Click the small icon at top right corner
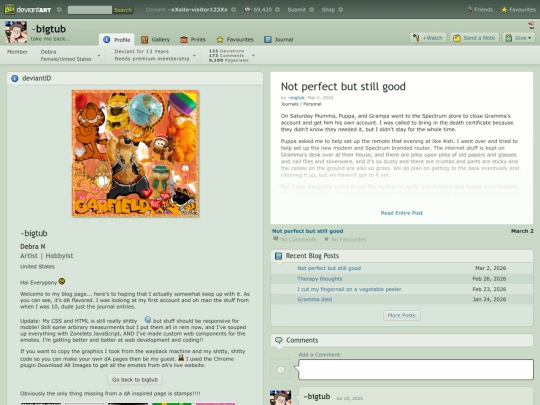The image size is (540, 405). tap(531, 25)
